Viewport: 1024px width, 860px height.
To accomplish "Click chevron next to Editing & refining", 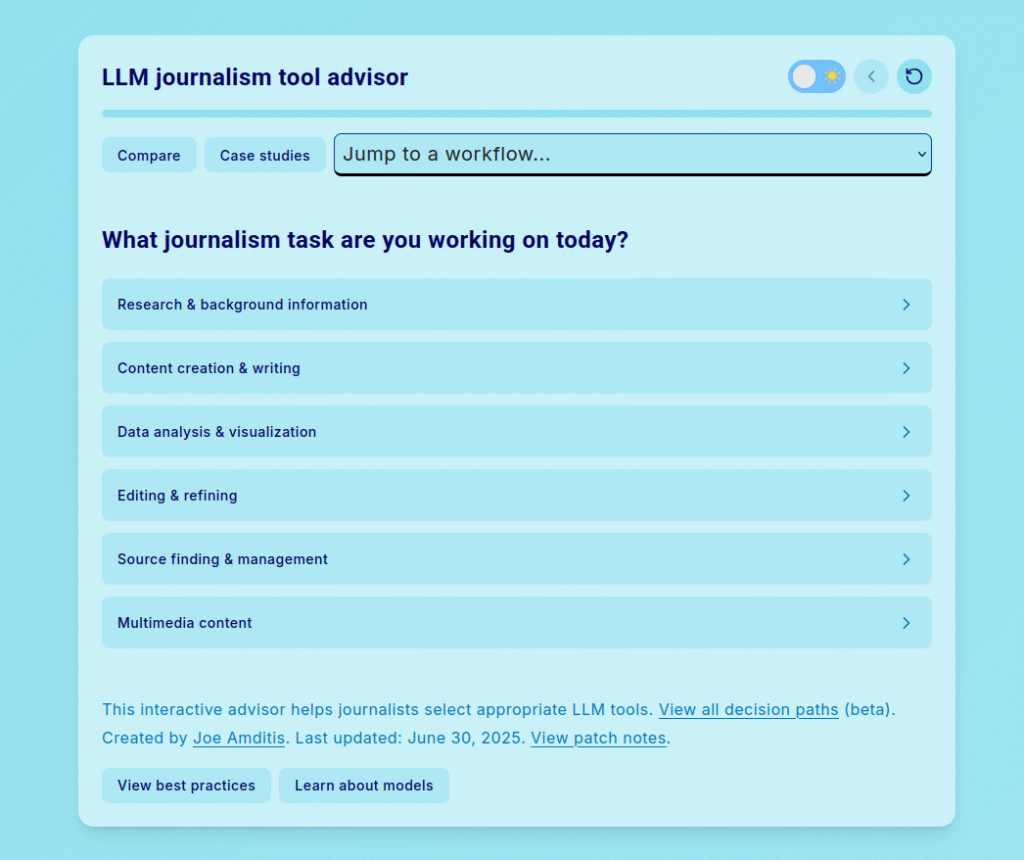I will (906, 496).
